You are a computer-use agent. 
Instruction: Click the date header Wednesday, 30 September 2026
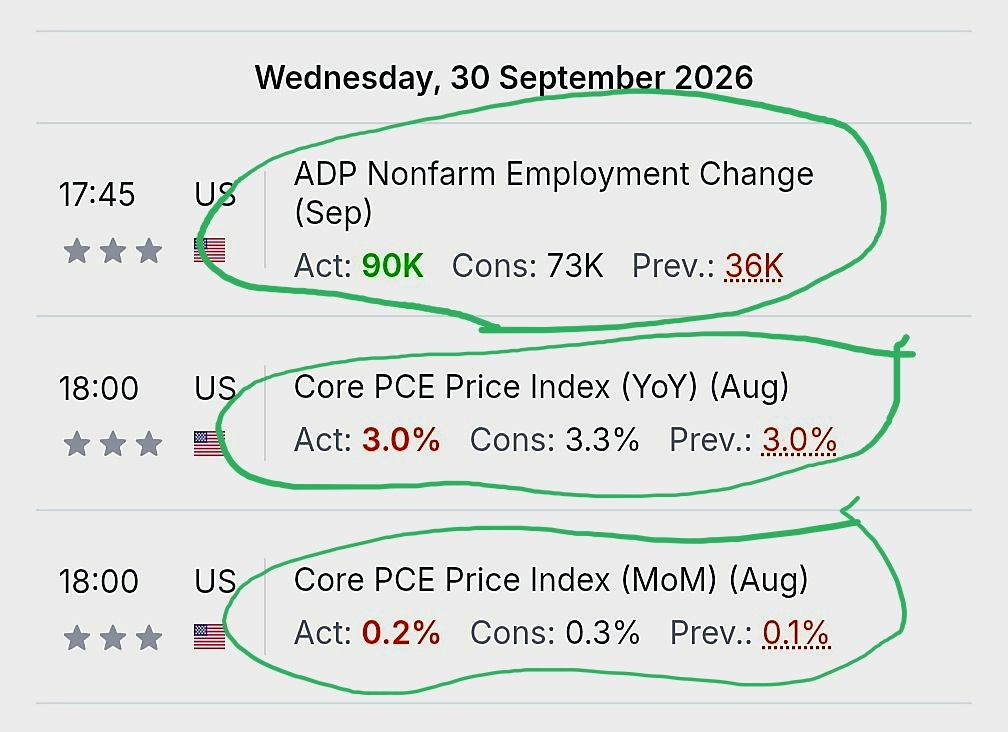[504, 77]
